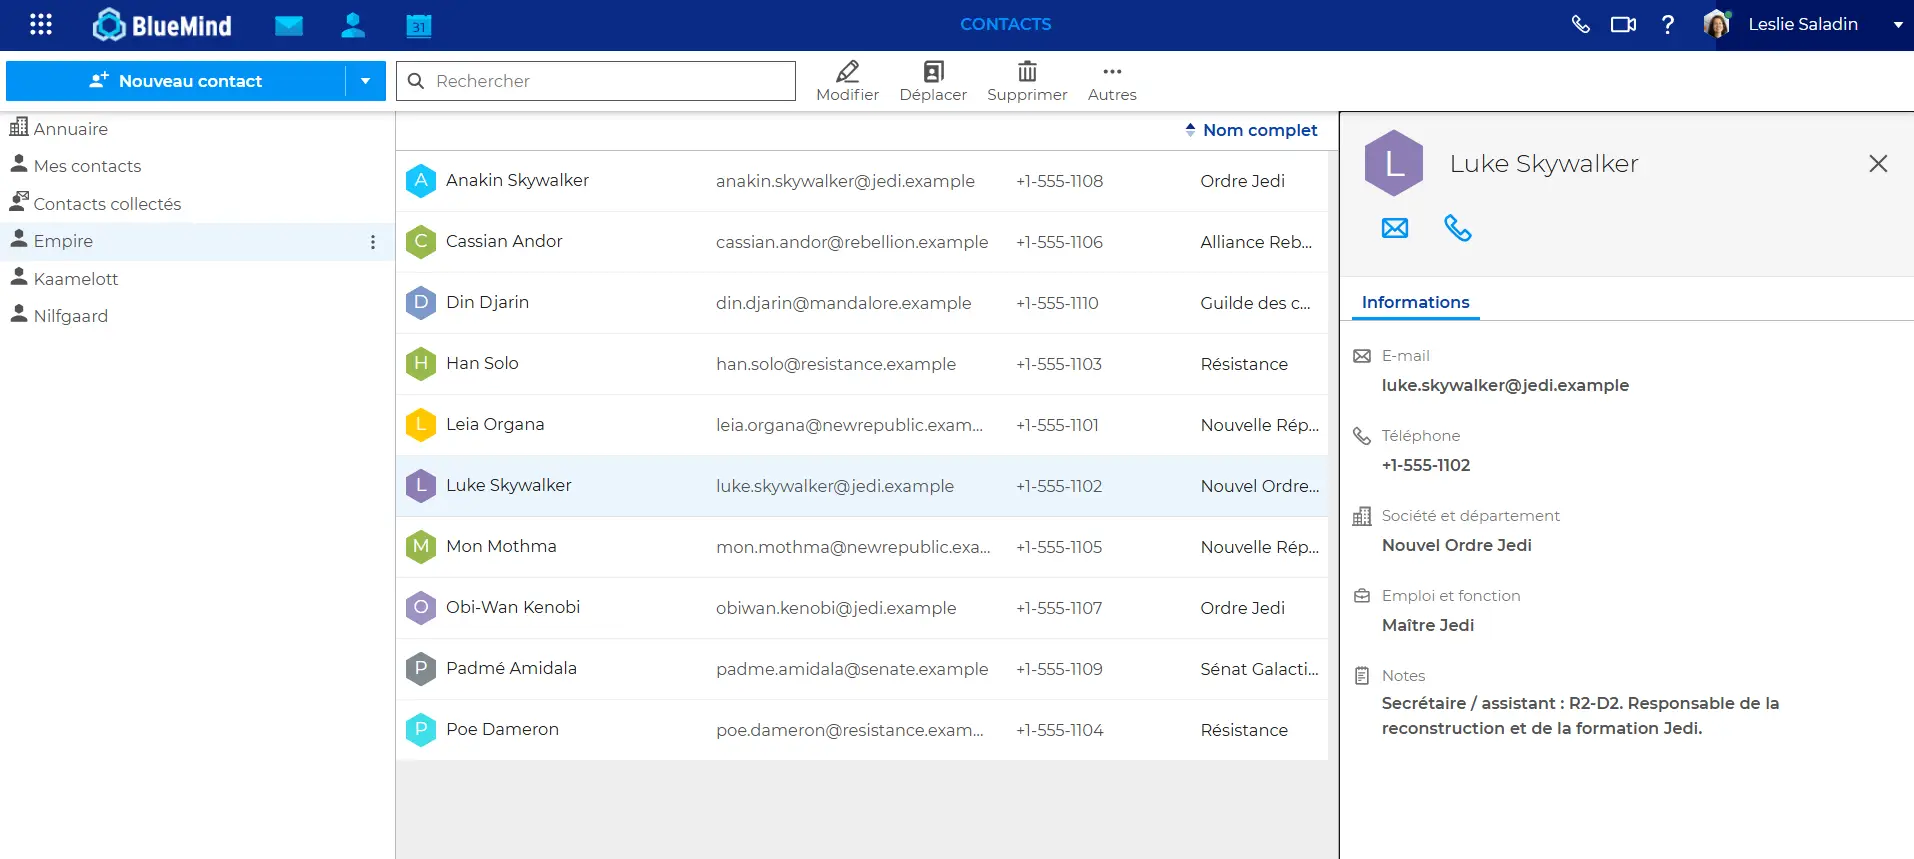The width and height of the screenshot is (1914, 859).
Task: Select the Leia Organa contact
Action: click(x=862, y=425)
